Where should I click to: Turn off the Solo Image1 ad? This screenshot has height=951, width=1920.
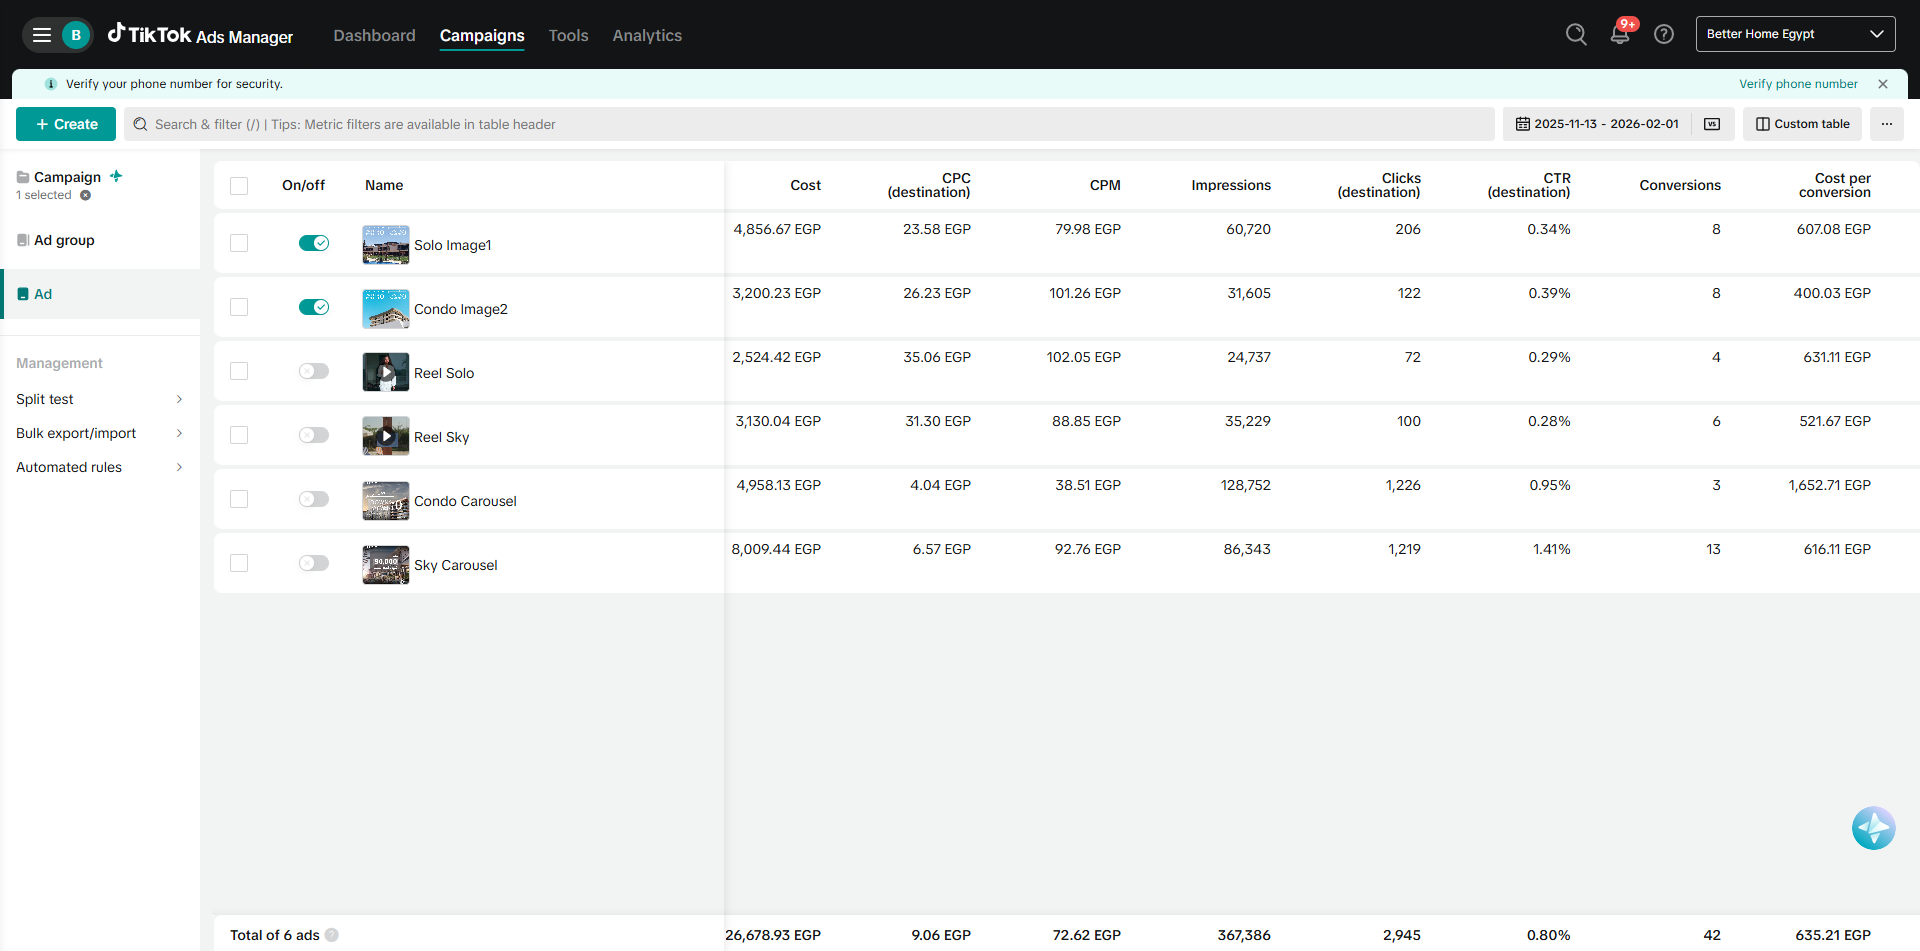click(314, 243)
